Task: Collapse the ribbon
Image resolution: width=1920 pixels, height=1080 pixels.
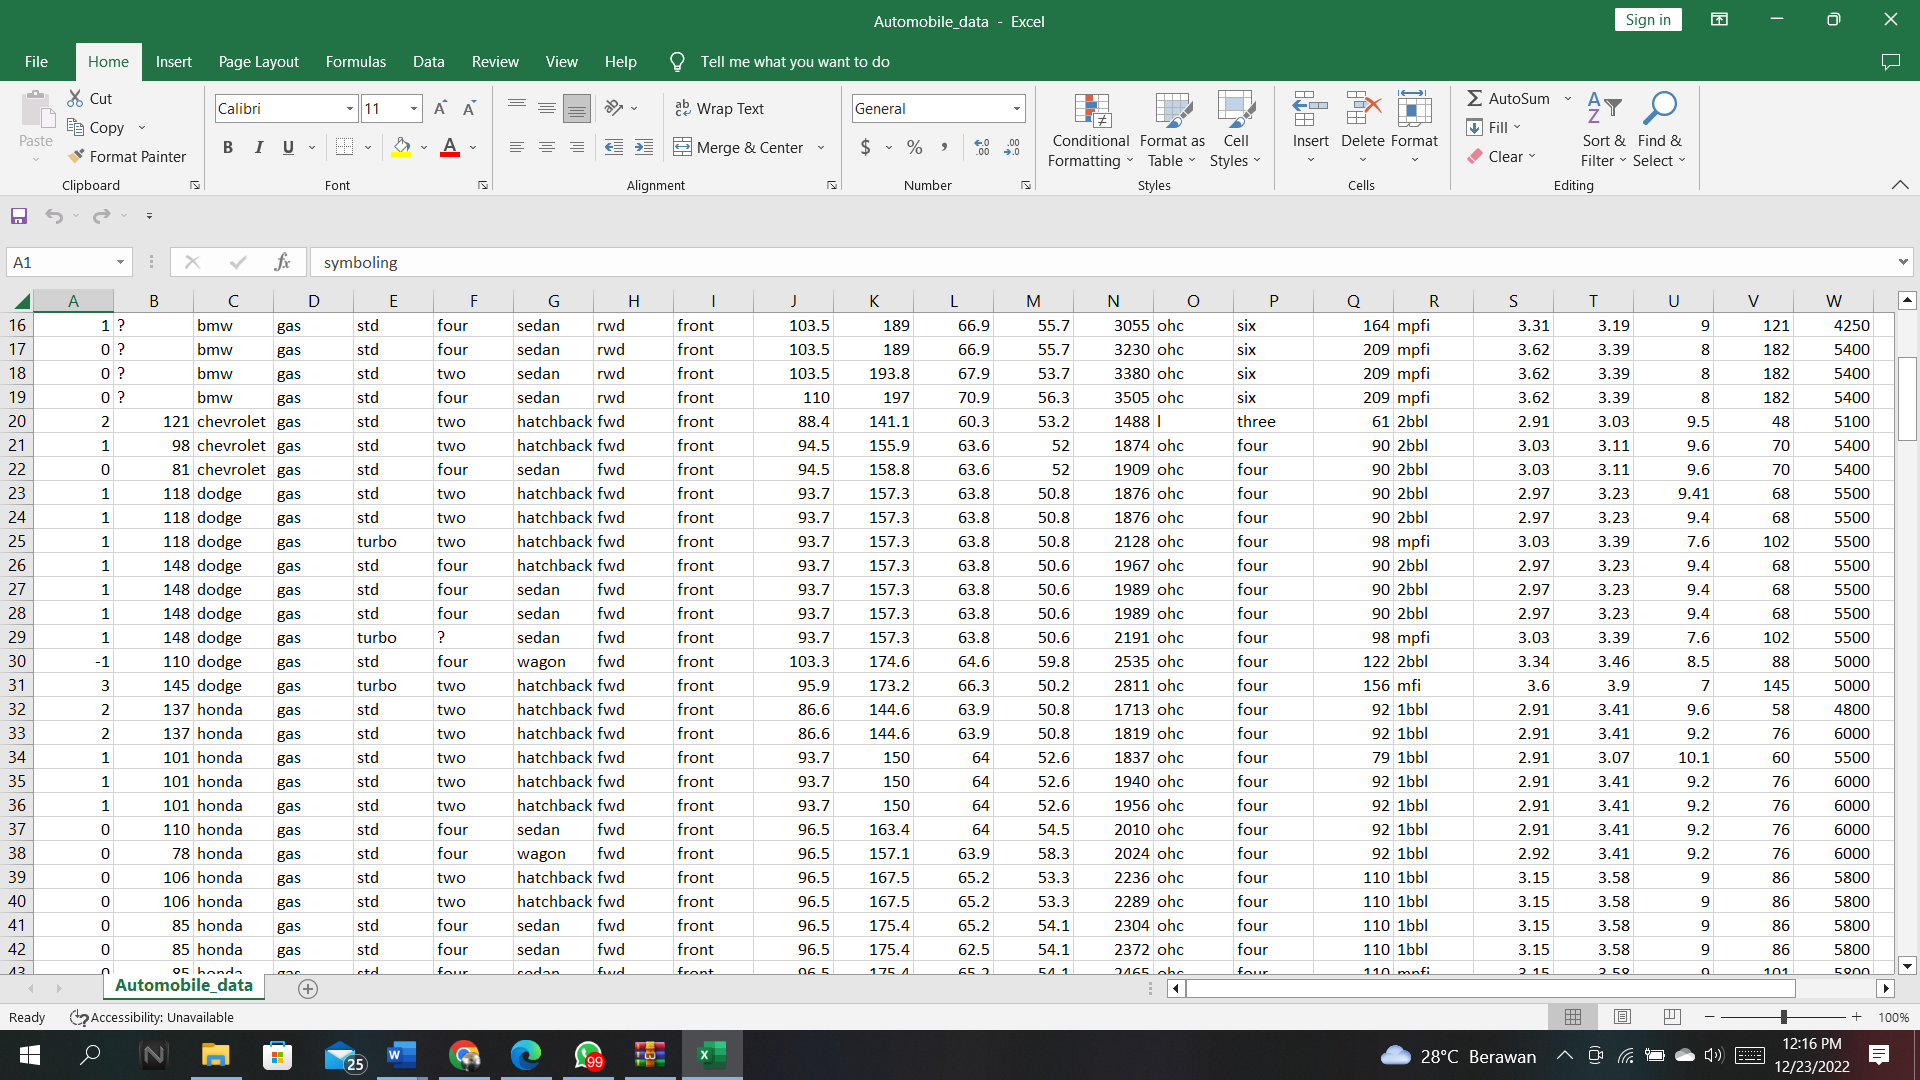Action: point(1900,185)
